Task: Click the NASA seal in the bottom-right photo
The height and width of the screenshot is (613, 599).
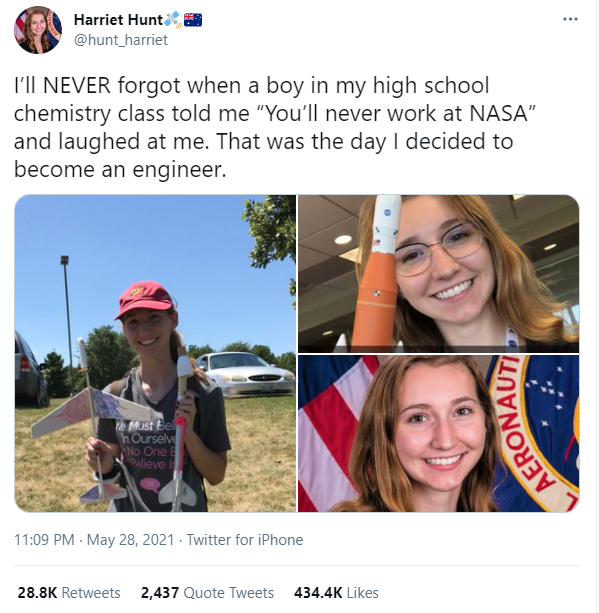Action: (x=535, y=434)
